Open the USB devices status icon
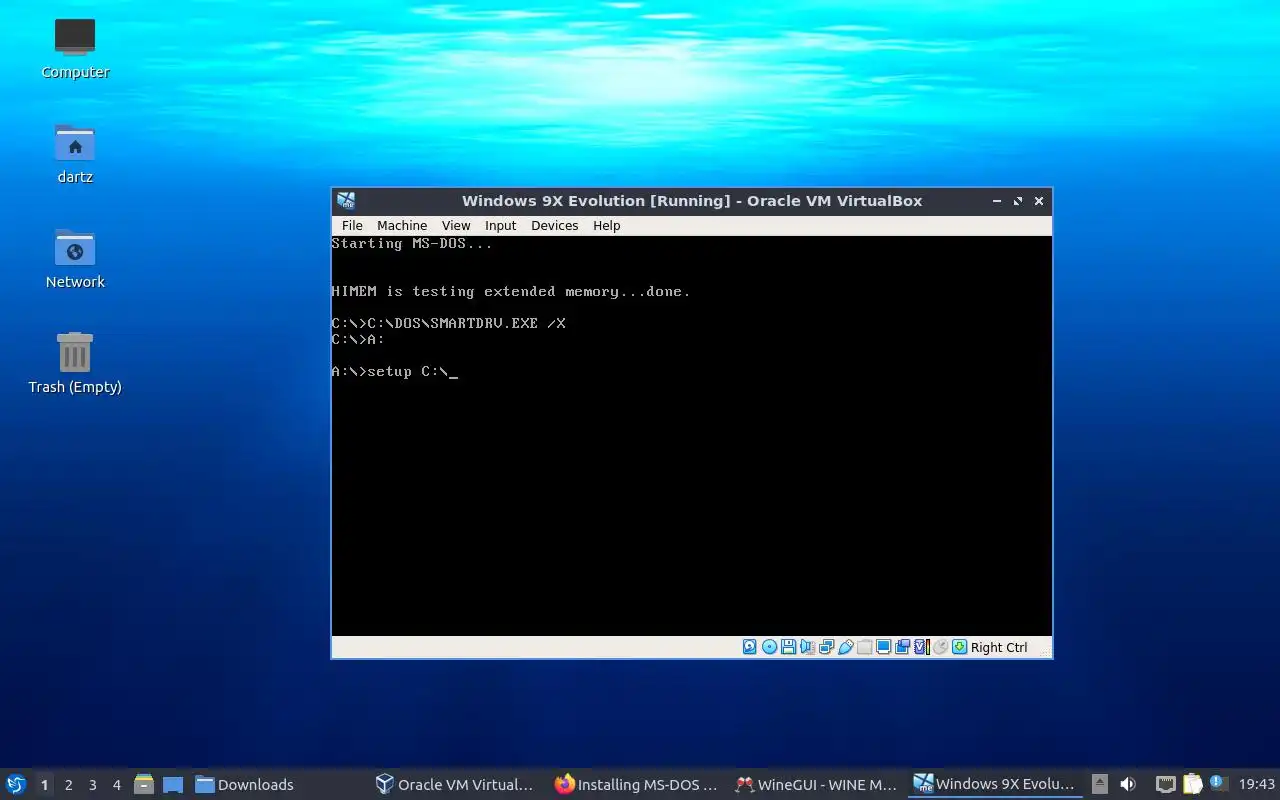1280x800 pixels. 846,647
